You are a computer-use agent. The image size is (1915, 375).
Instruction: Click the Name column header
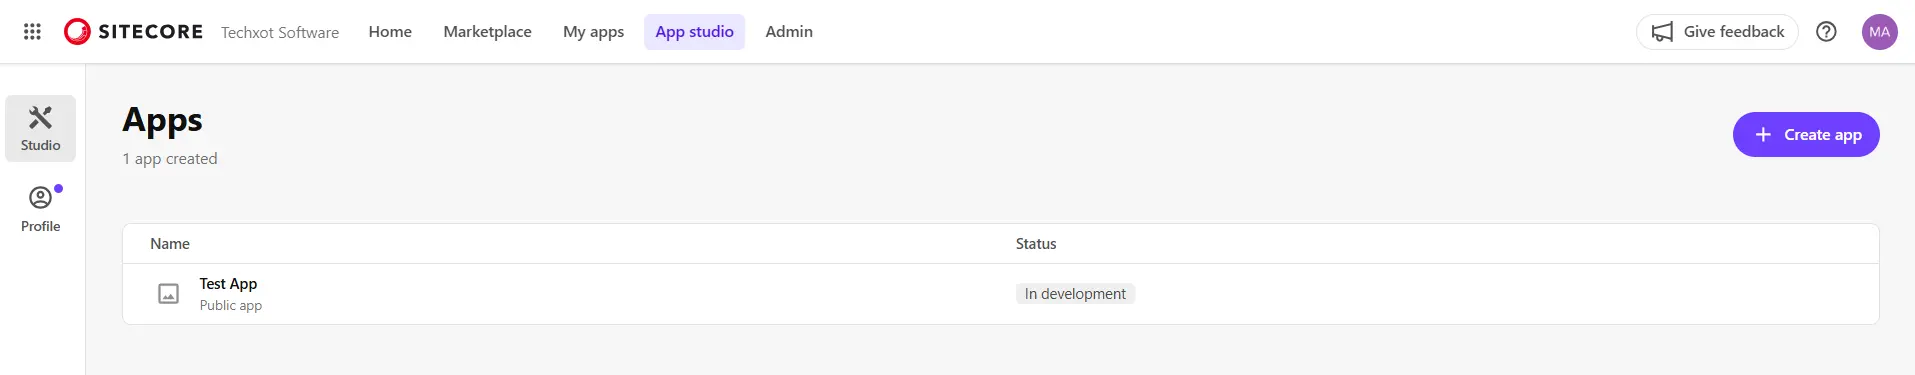point(170,244)
